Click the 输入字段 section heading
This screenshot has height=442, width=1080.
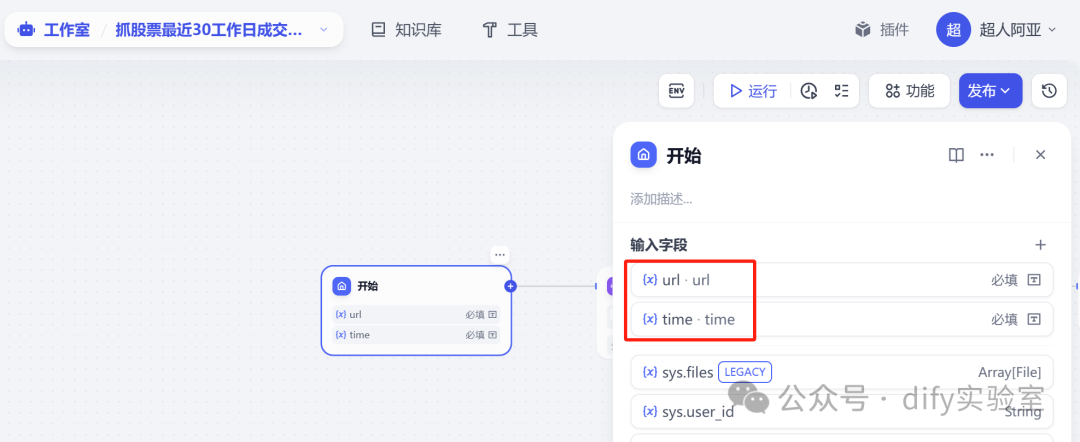658,245
